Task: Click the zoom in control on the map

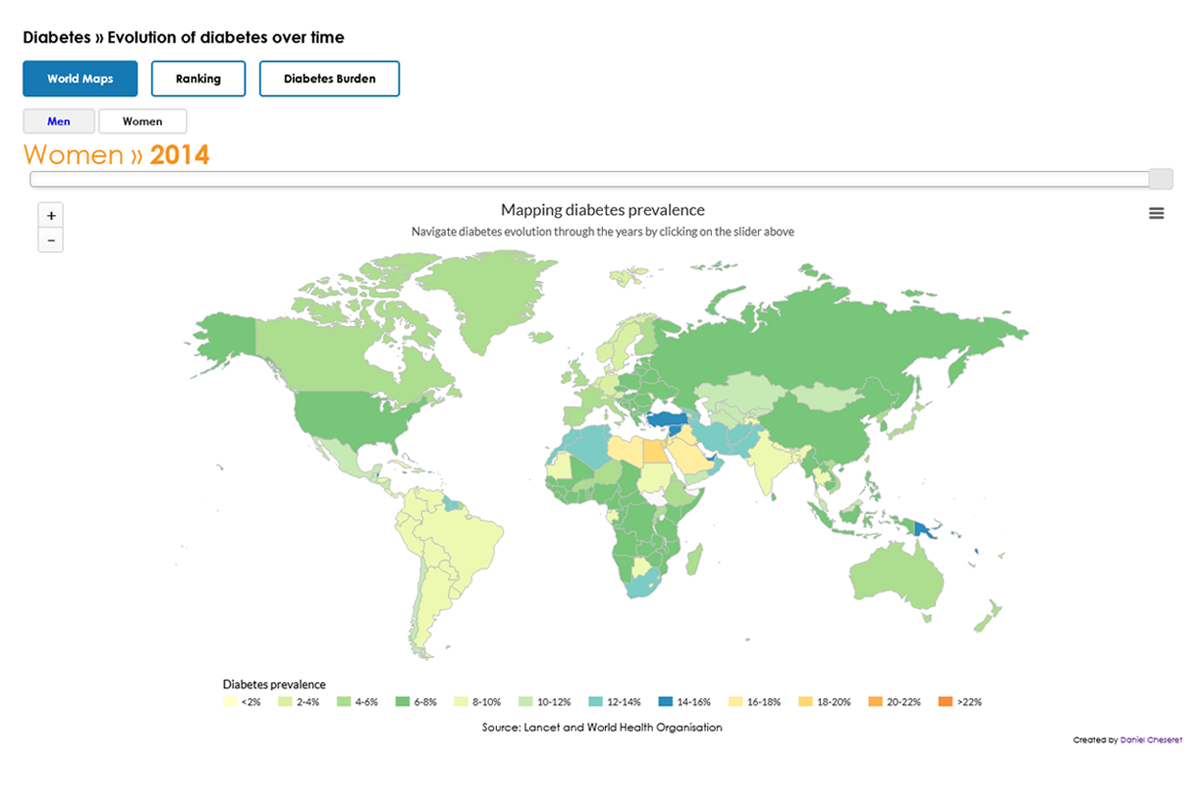Action: click(50, 214)
